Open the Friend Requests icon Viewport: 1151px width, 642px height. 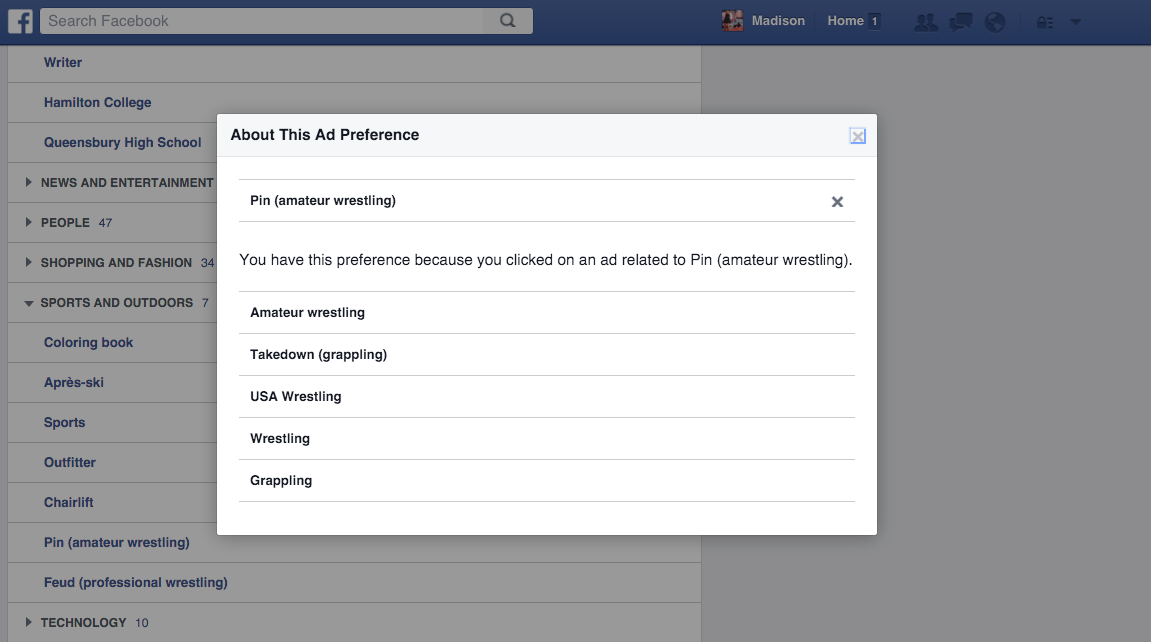click(x=926, y=22)
